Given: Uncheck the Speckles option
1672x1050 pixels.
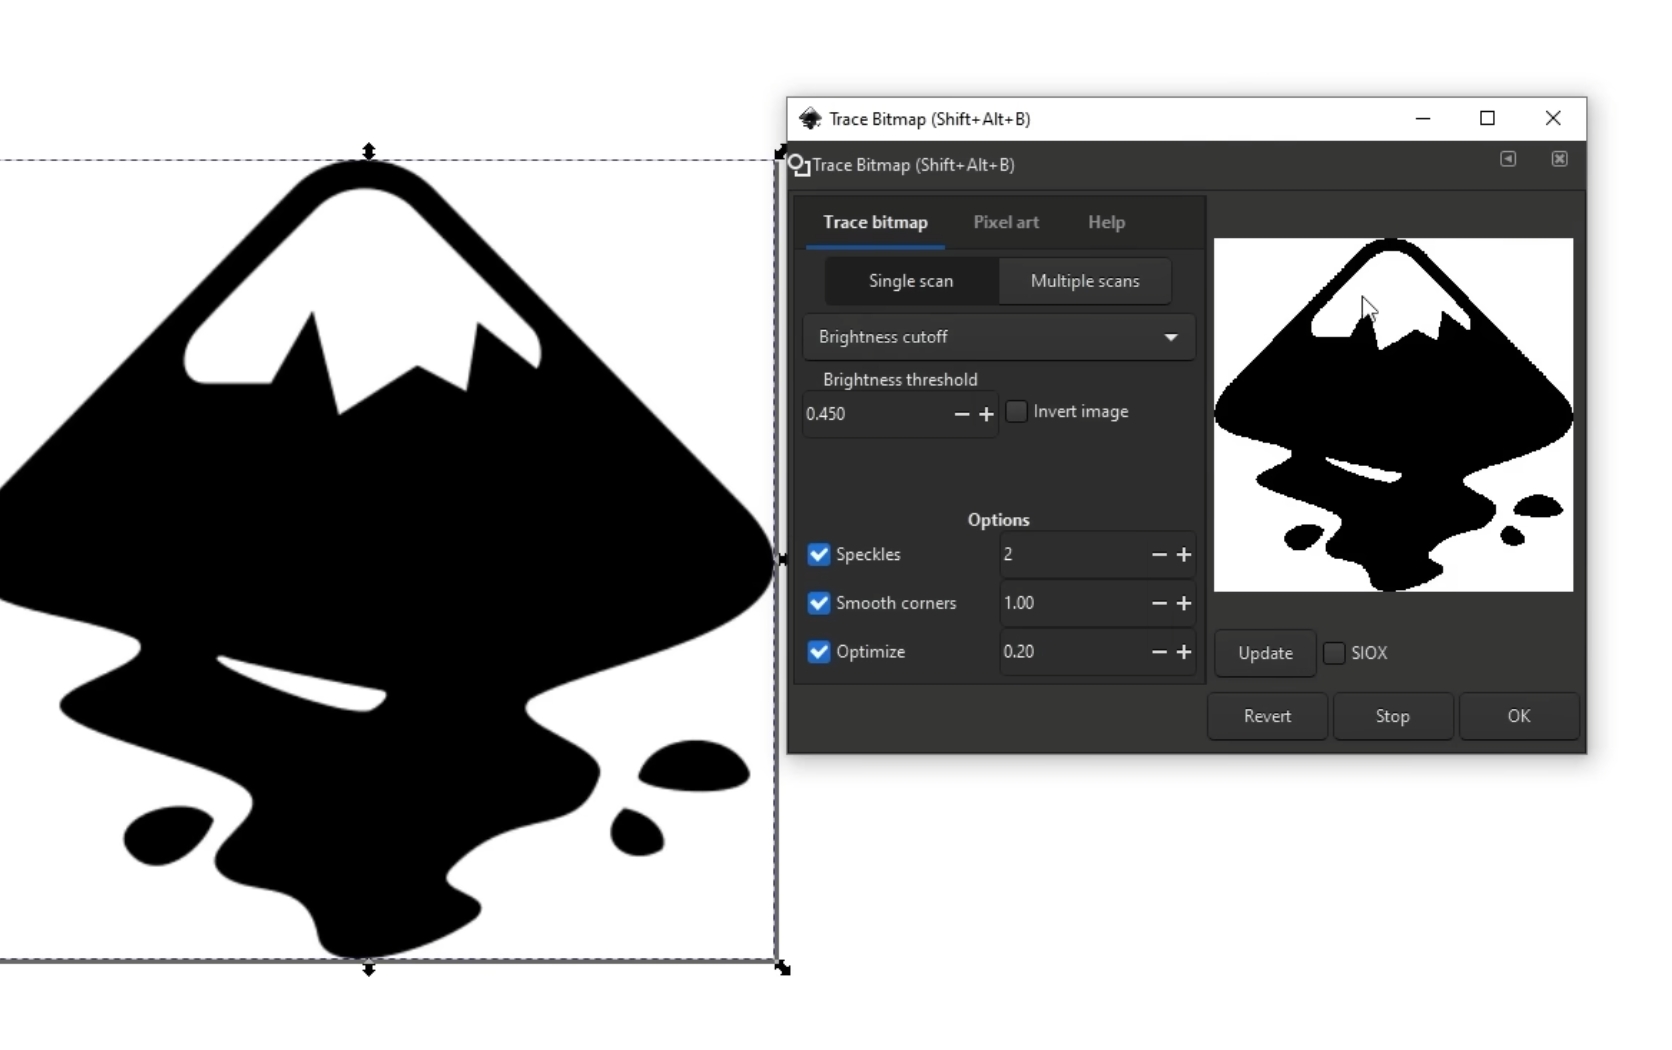Looking at the screenshot, I should [x=819, y=555].
